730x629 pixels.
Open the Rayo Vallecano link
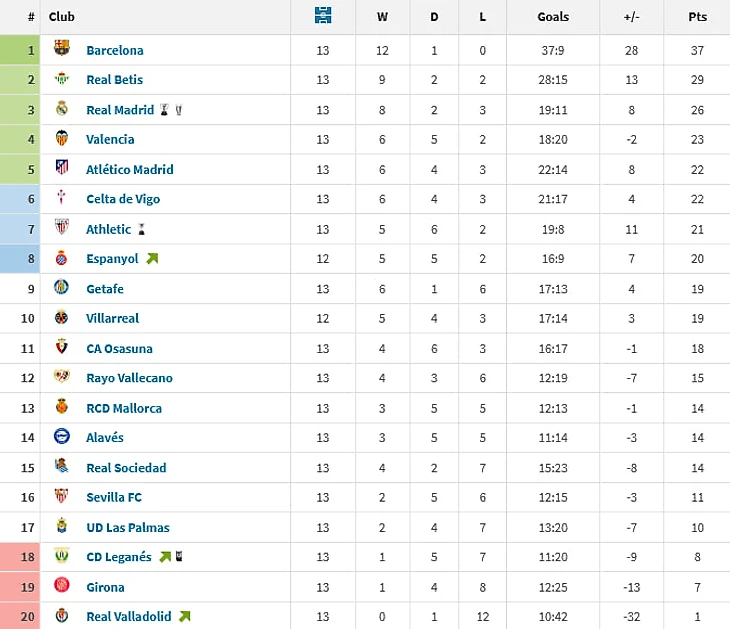point(129,378)
